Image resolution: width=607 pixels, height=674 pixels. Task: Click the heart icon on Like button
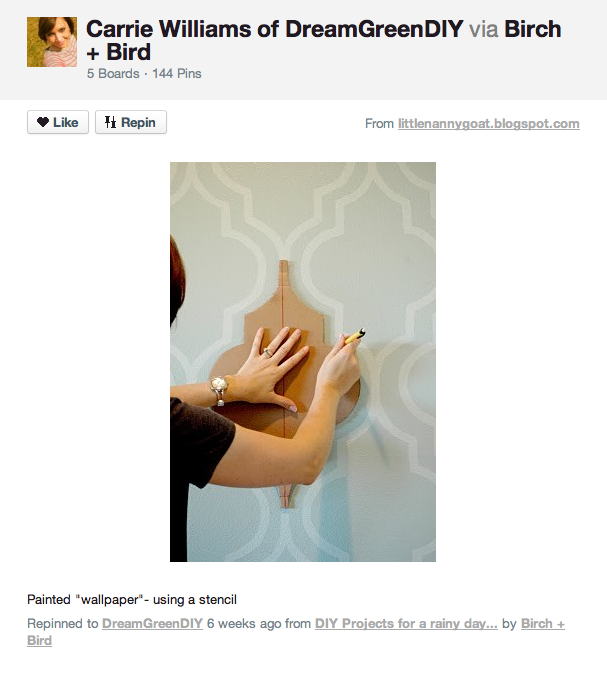[43, 122]
